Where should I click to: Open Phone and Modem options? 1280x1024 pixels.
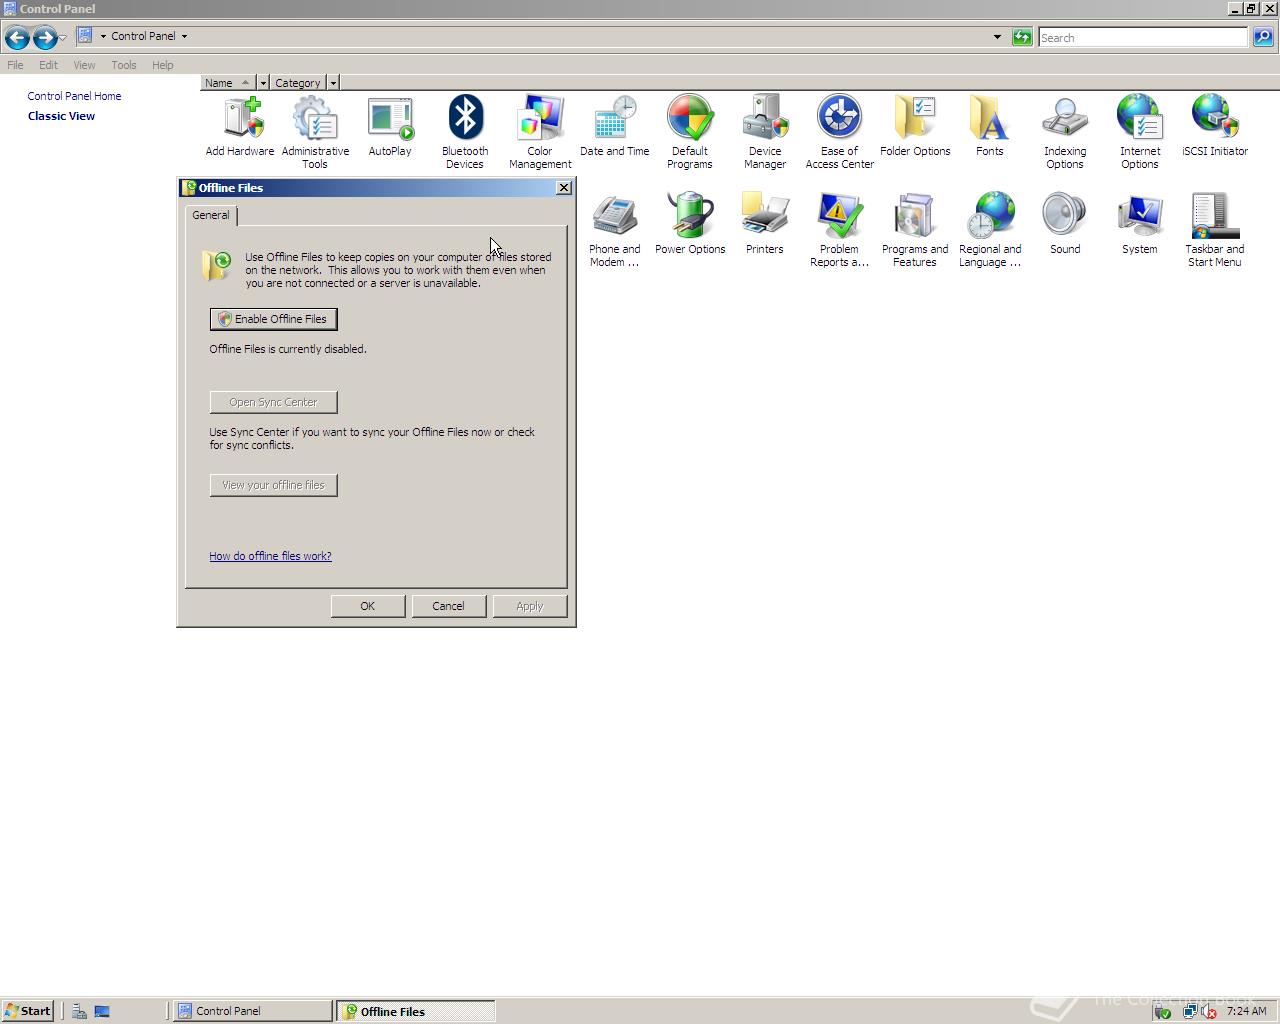(615, 230)
